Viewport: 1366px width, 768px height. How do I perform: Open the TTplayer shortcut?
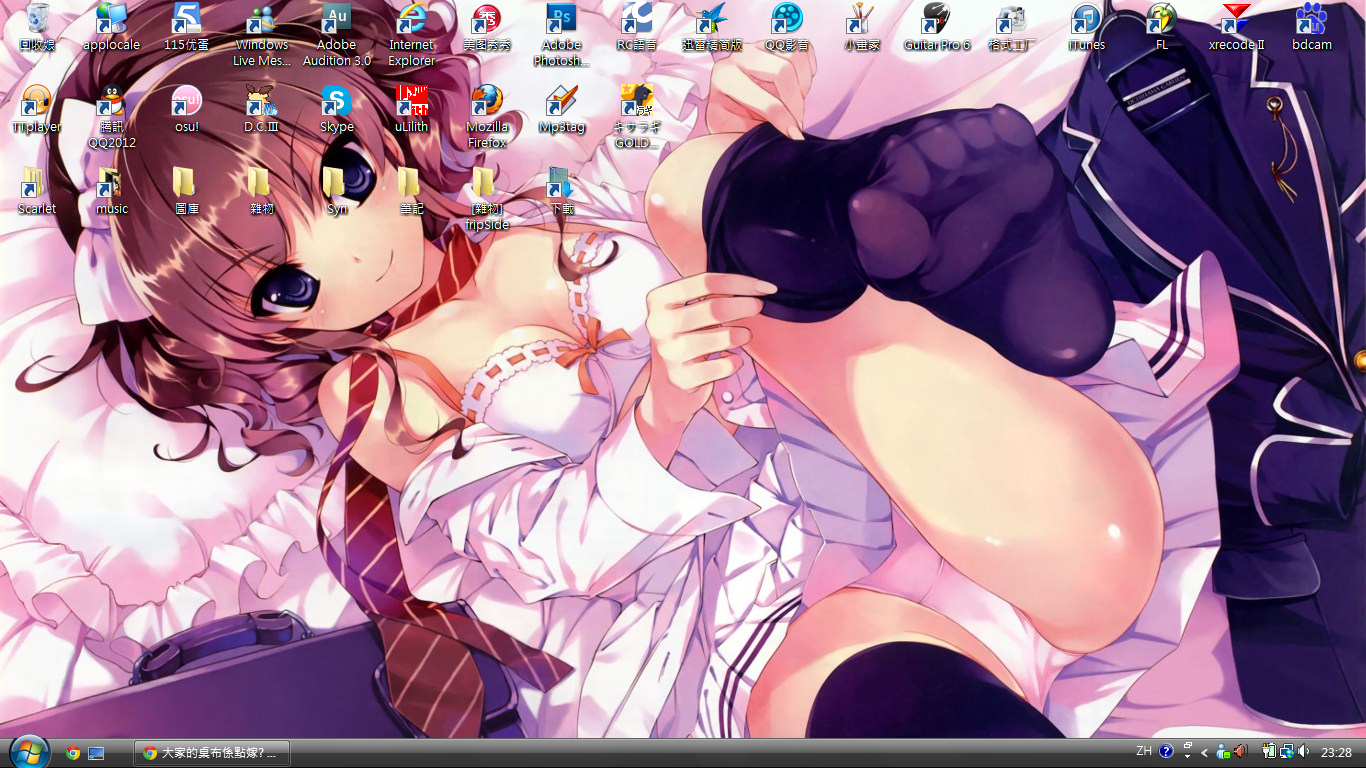pos(37,109)
